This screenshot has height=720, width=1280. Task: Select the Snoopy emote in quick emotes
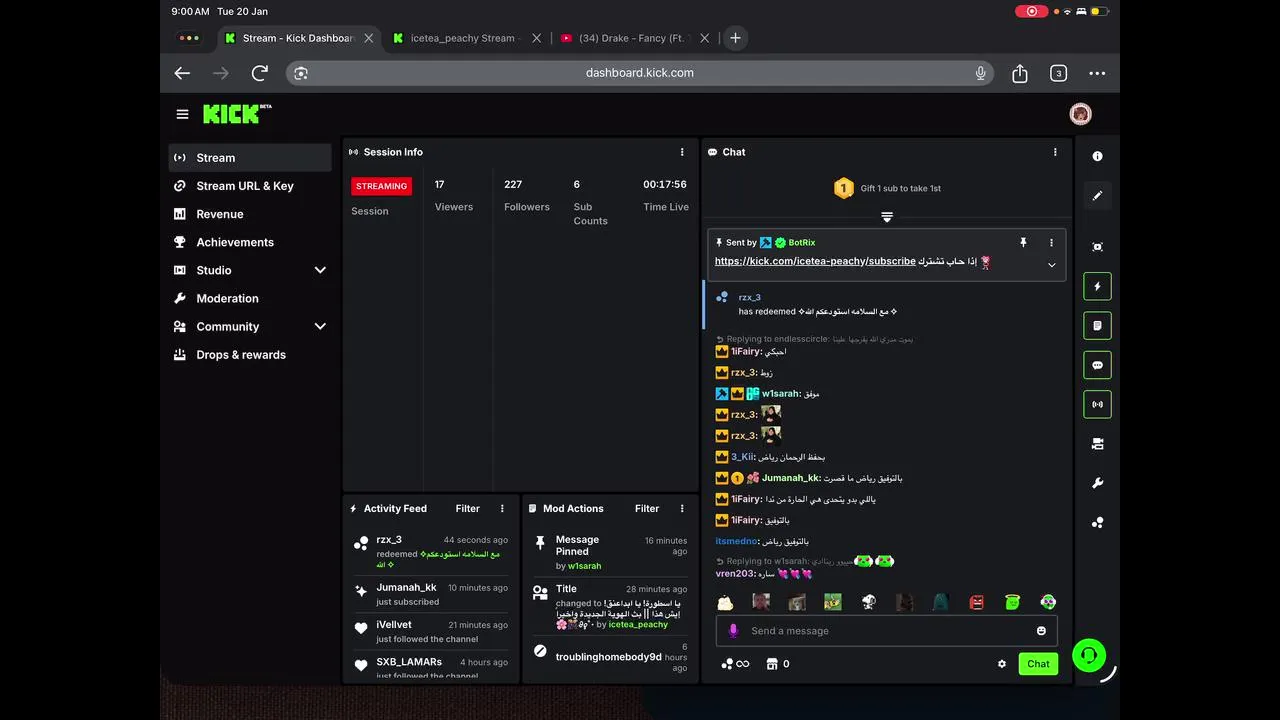pos(868,602)
